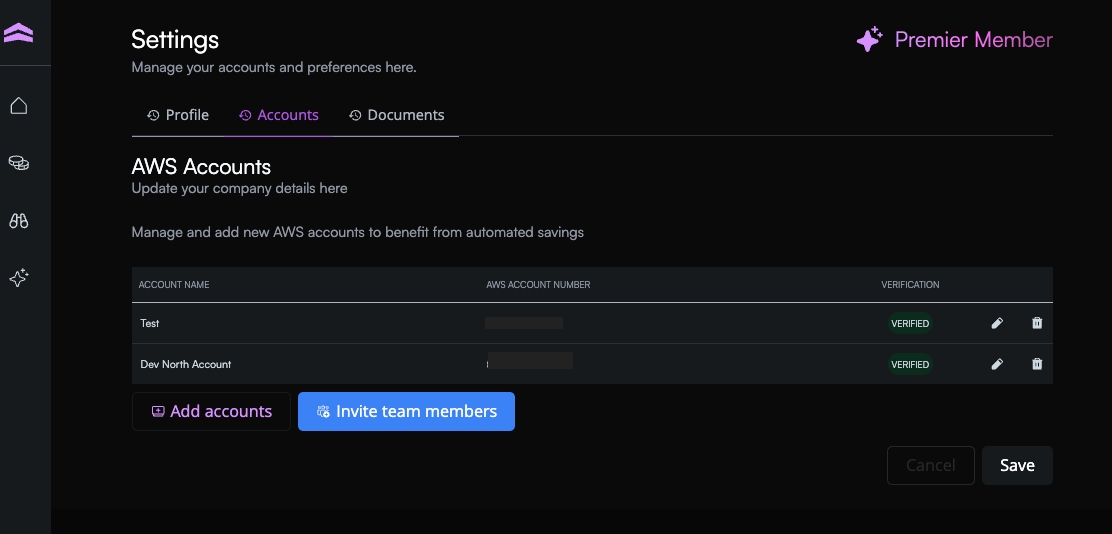
Task: Switch to the Profile tab
Action: (178, 115)
